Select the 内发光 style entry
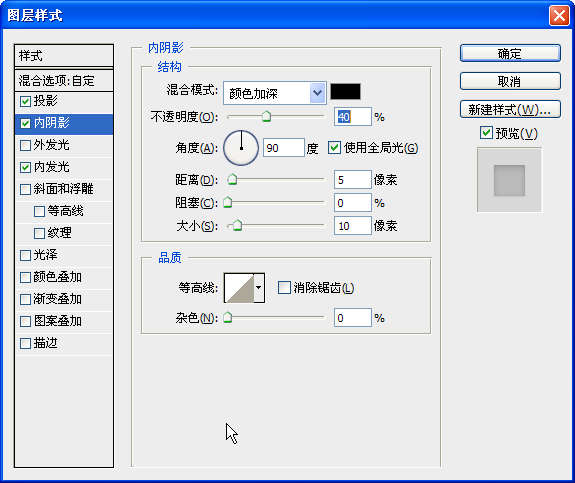575x483 pixels. pyautogui.click(x=64, y=167)
